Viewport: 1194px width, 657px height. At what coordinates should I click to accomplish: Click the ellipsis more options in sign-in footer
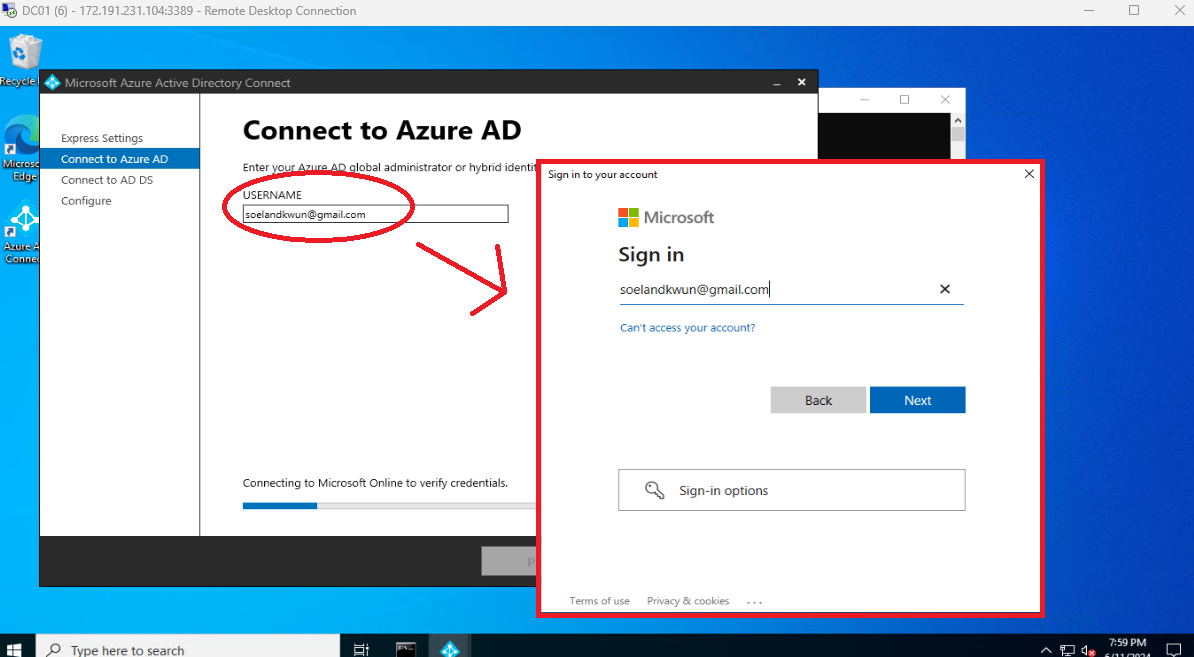pos(754,601)
